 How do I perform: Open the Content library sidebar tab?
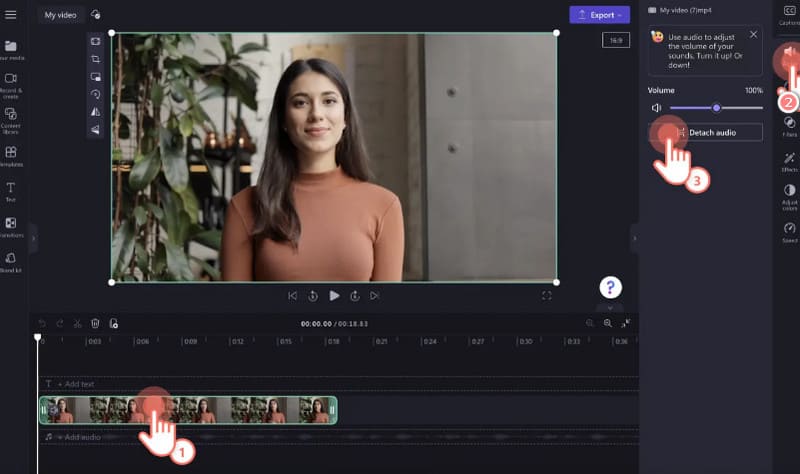[x=11, y=120]
